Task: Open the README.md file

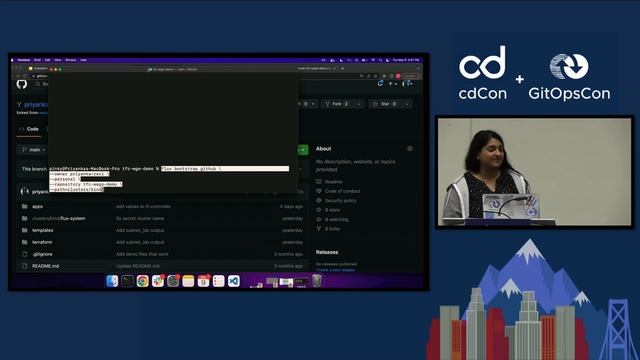Action: (x=45, y=266)
